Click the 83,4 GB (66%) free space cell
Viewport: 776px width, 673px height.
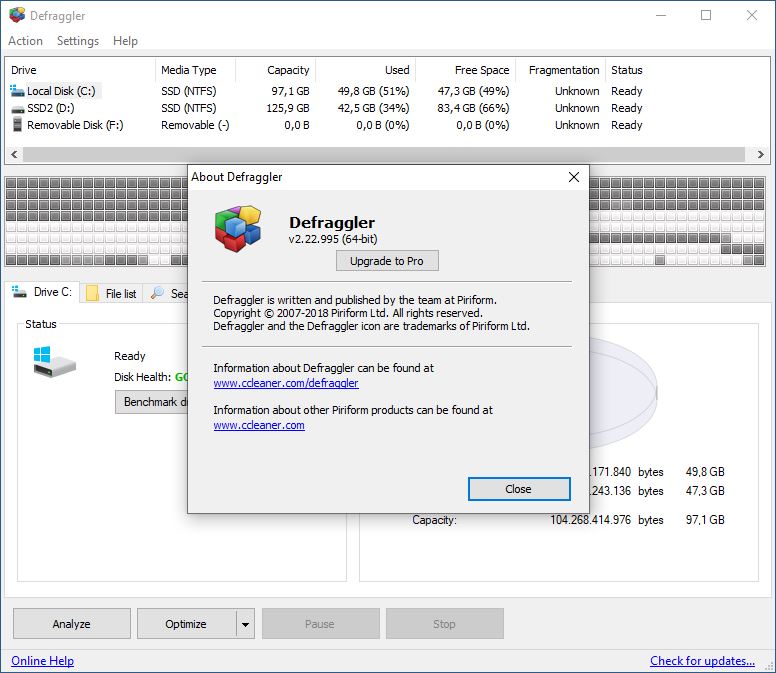[x=474, y=108]
